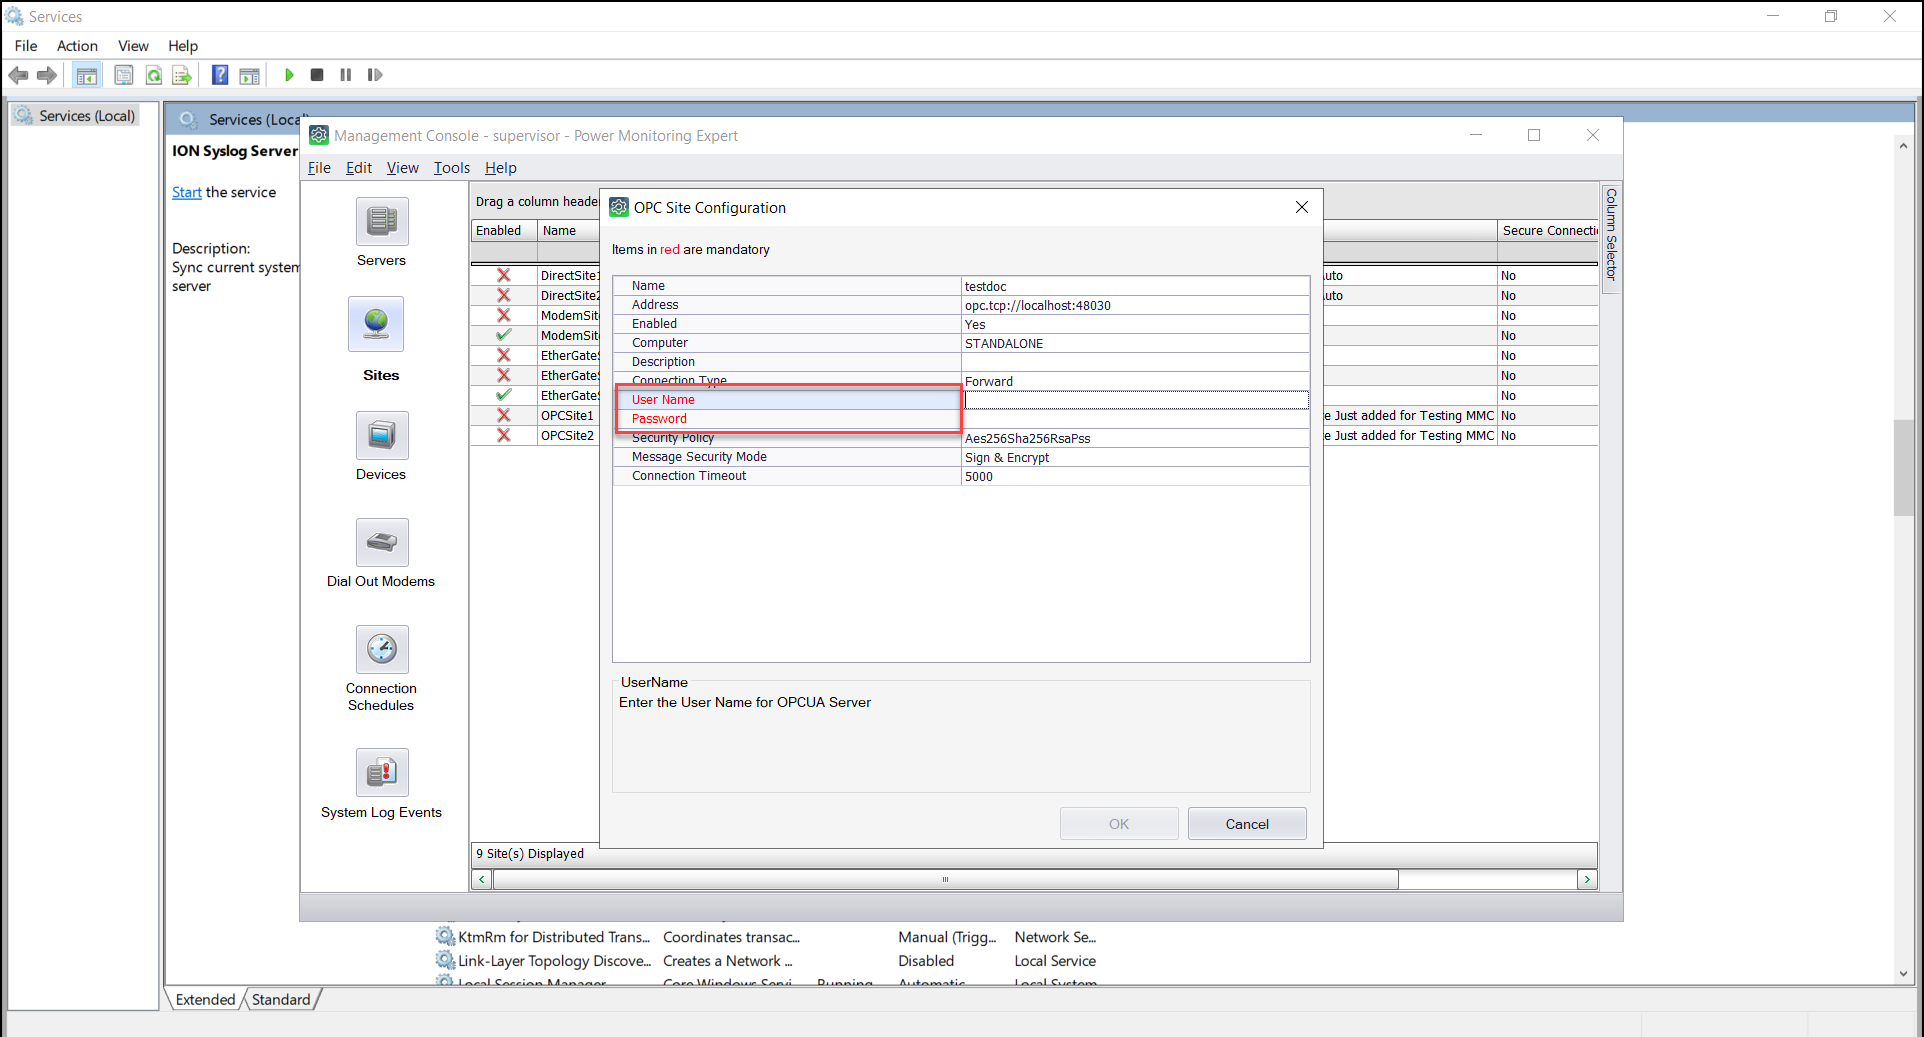Screen dimensions: 1924x1037
Task: Select the Message Security Mode Sign & Encrypt value
Action: click(x=1136, y=457)
